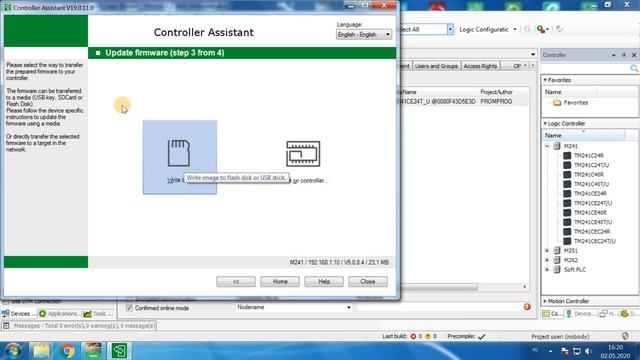The image size is (640, 360).
Task: Click the TM241CE40T/U device icon
Action: [567, 222]
